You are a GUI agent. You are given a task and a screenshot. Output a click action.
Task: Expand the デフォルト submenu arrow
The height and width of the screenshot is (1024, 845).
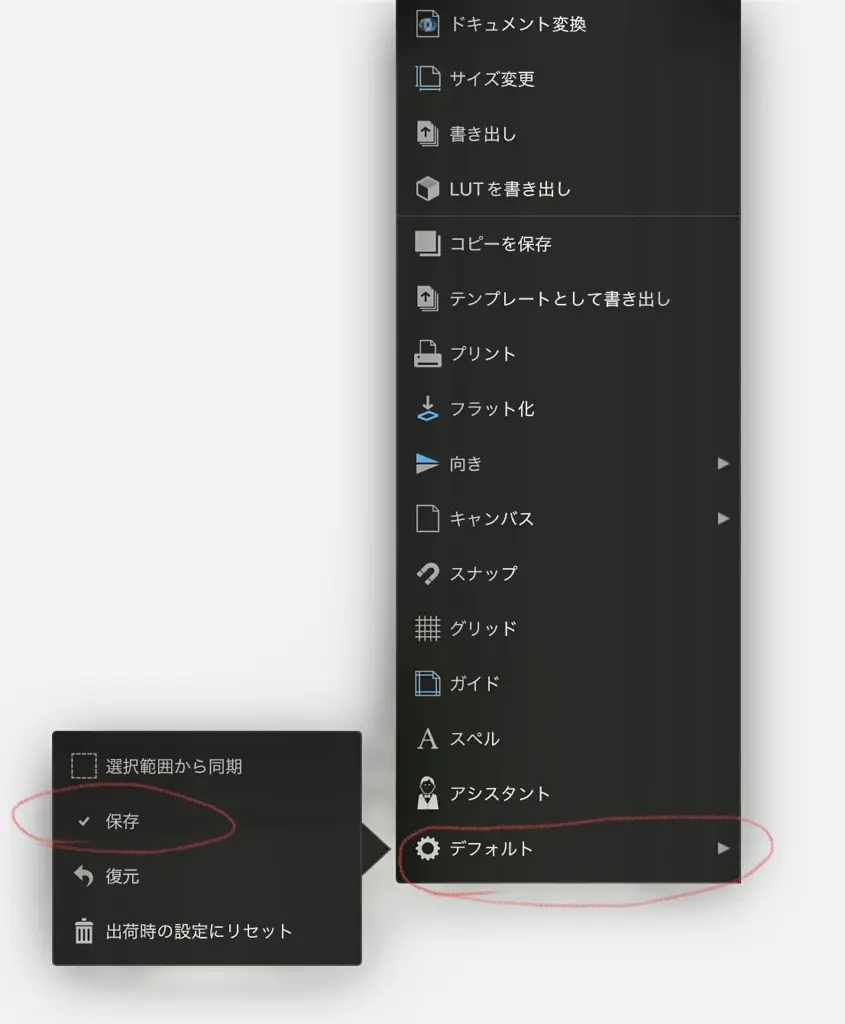(723, 848)
